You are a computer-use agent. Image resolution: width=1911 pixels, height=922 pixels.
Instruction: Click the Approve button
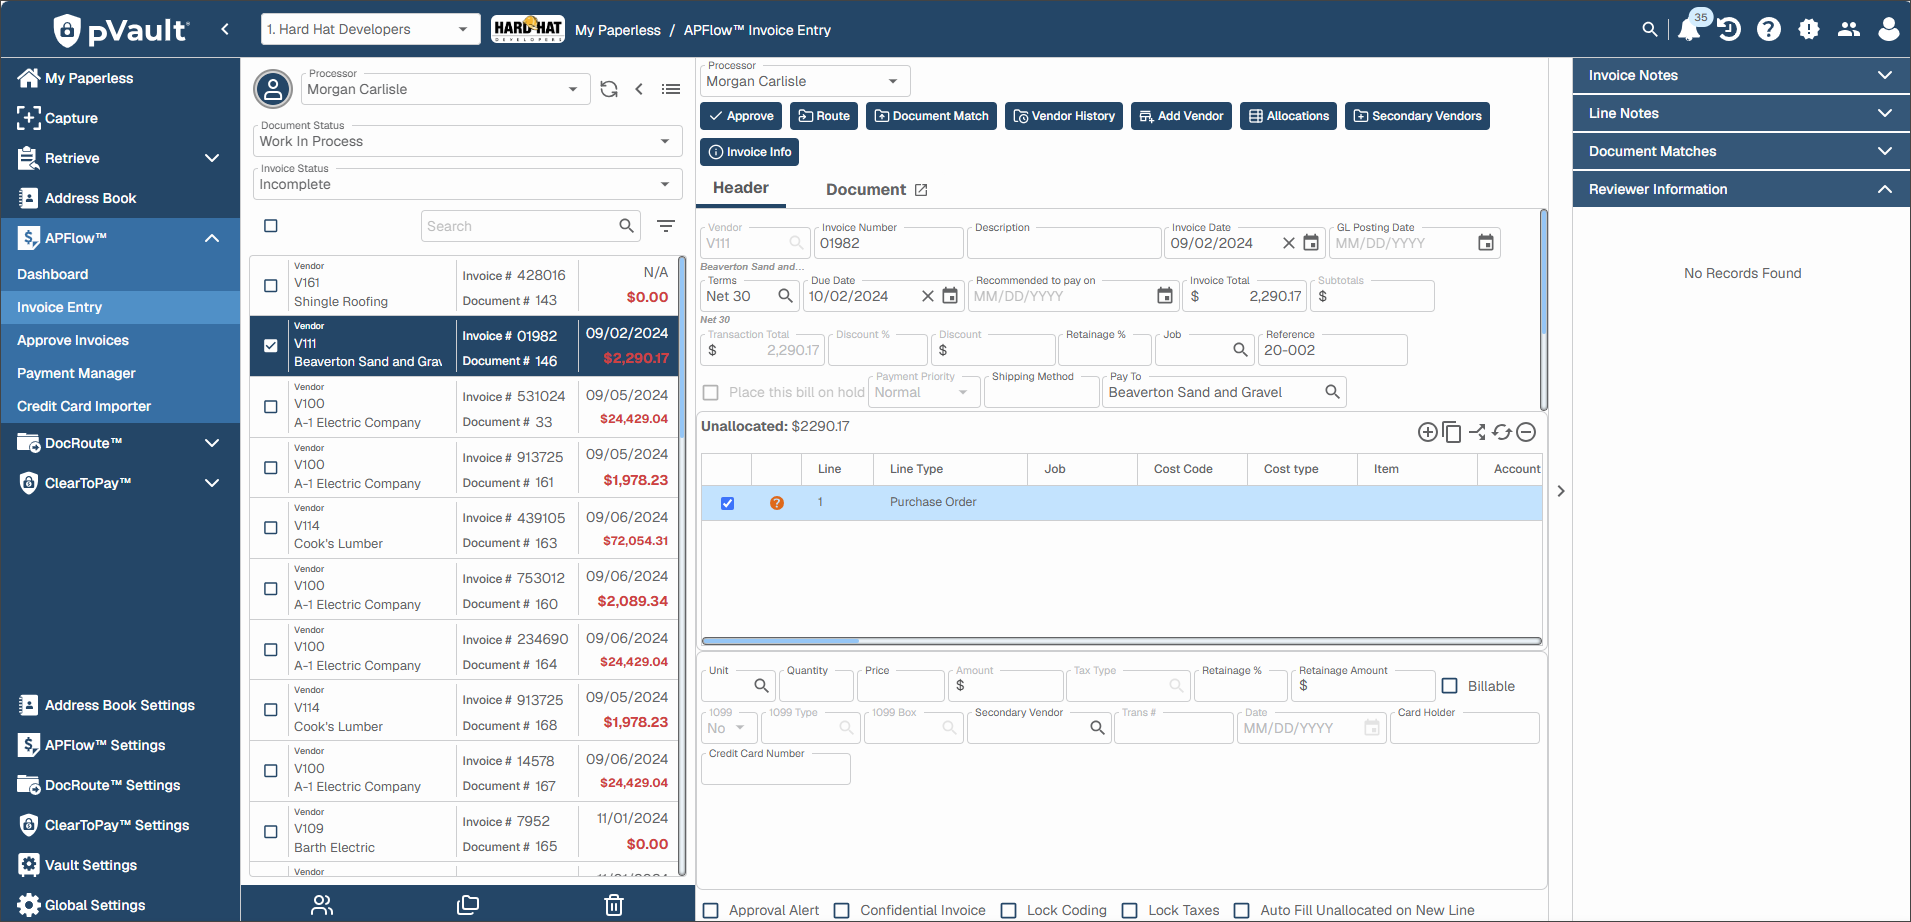[x=741, y=116]
